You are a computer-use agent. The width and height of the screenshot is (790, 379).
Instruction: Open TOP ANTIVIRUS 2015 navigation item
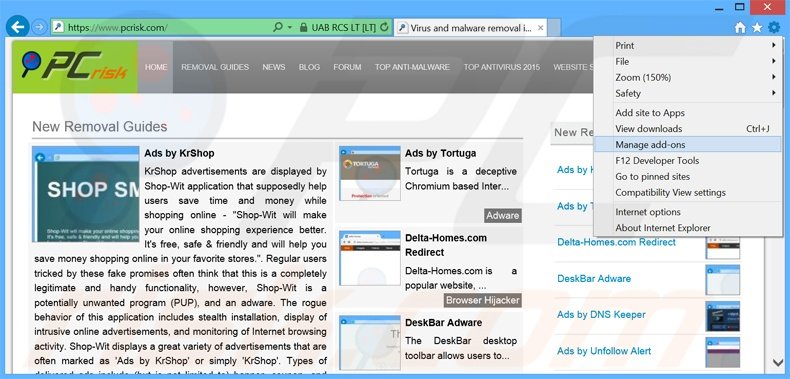pos(501,67)
